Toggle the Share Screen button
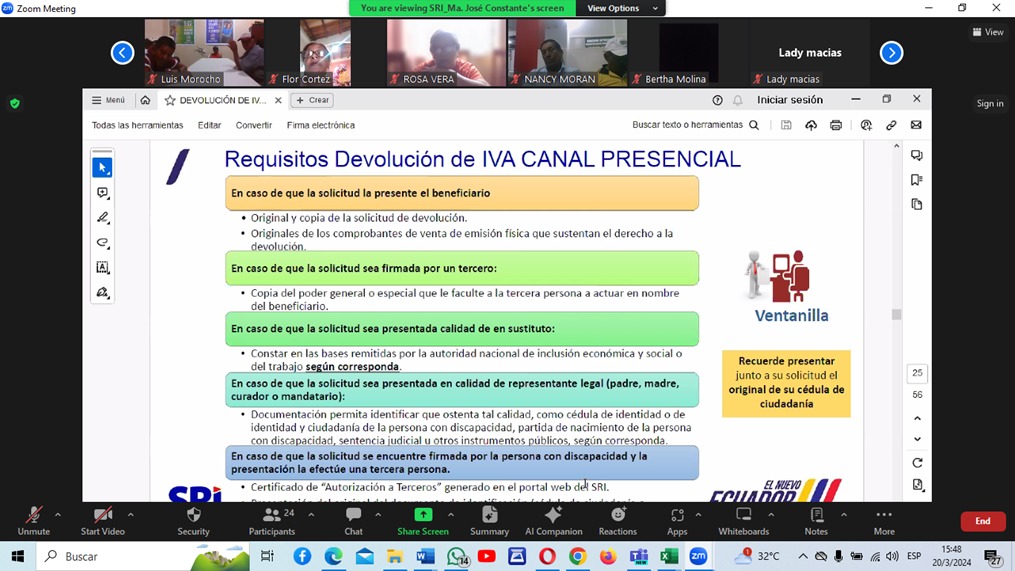Viewport: 1015px width, 571px height. click(x=423, y=520)
